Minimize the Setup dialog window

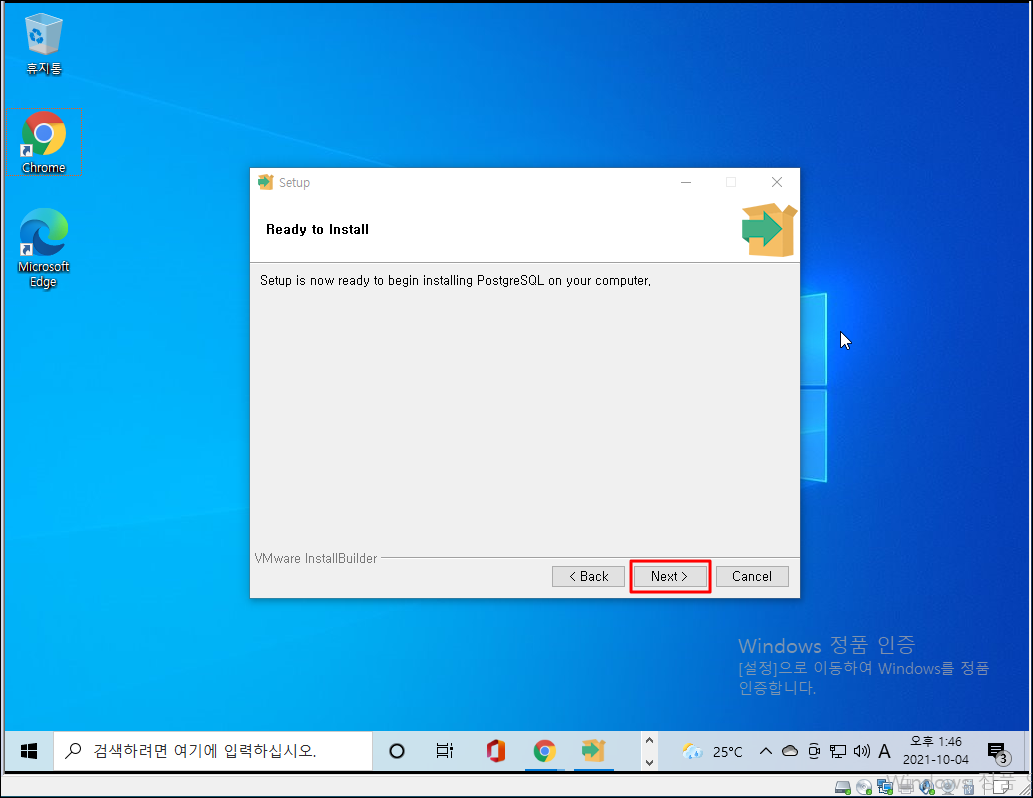pyautogui.click(x=686, y=183)
